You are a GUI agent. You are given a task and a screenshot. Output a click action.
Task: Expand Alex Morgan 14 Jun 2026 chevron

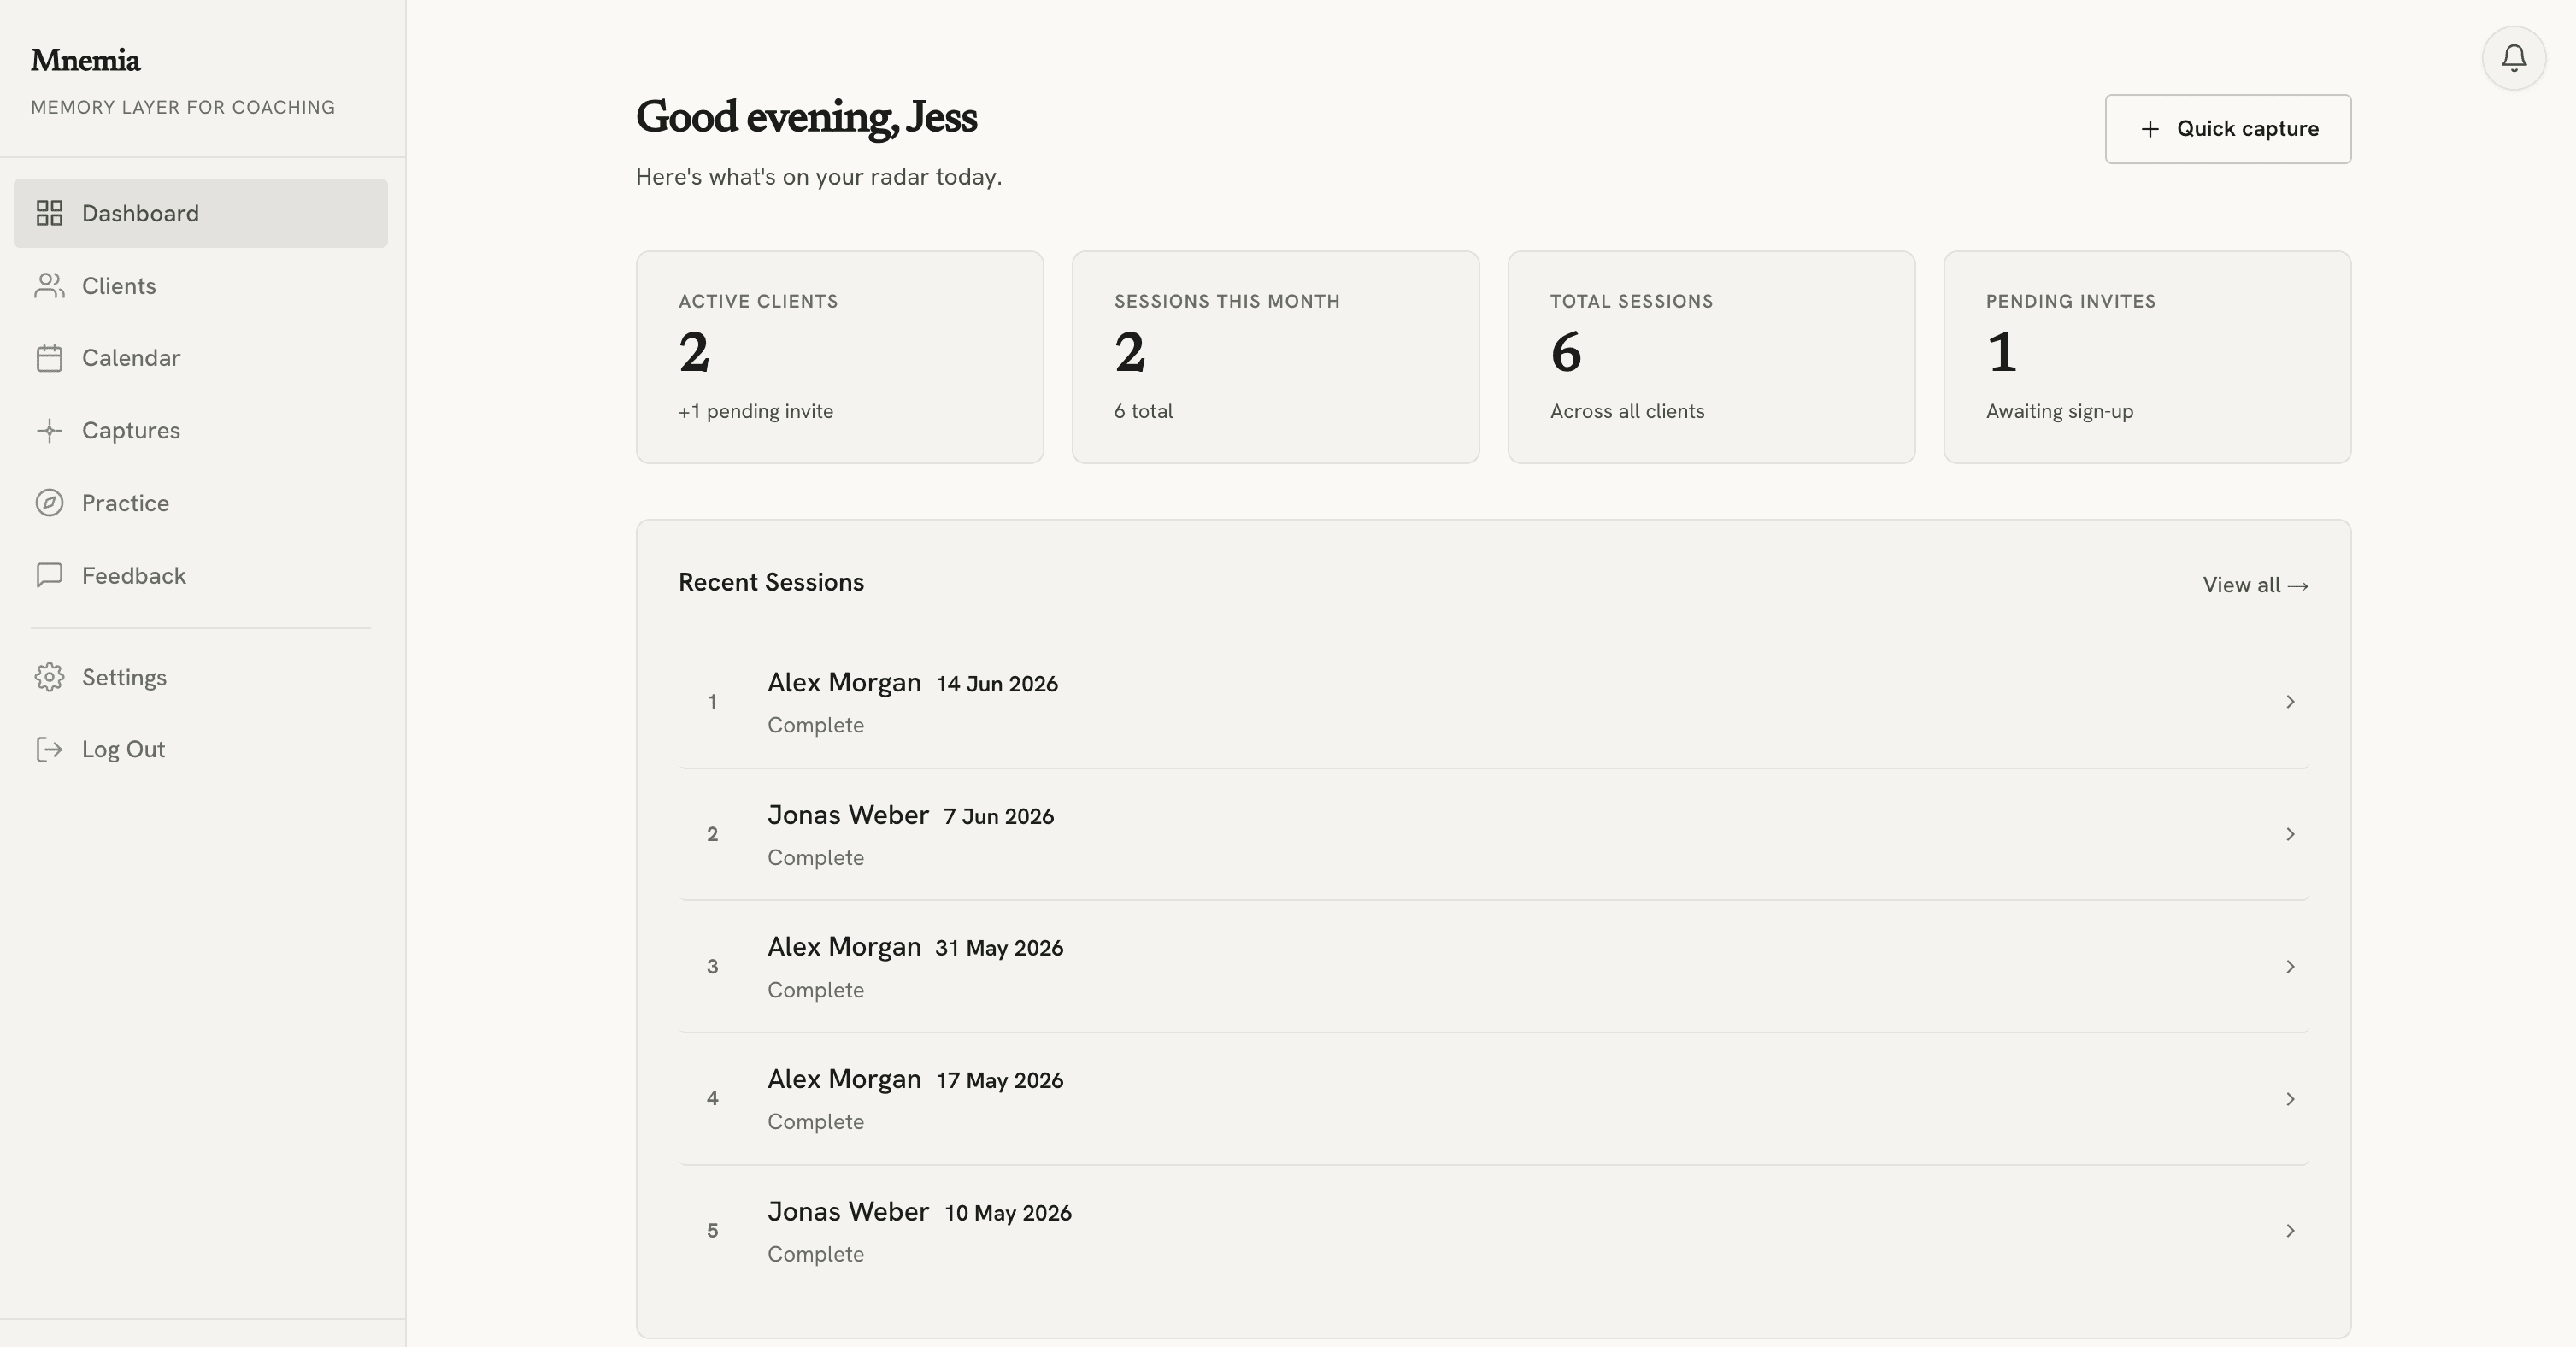[2289, 702]
